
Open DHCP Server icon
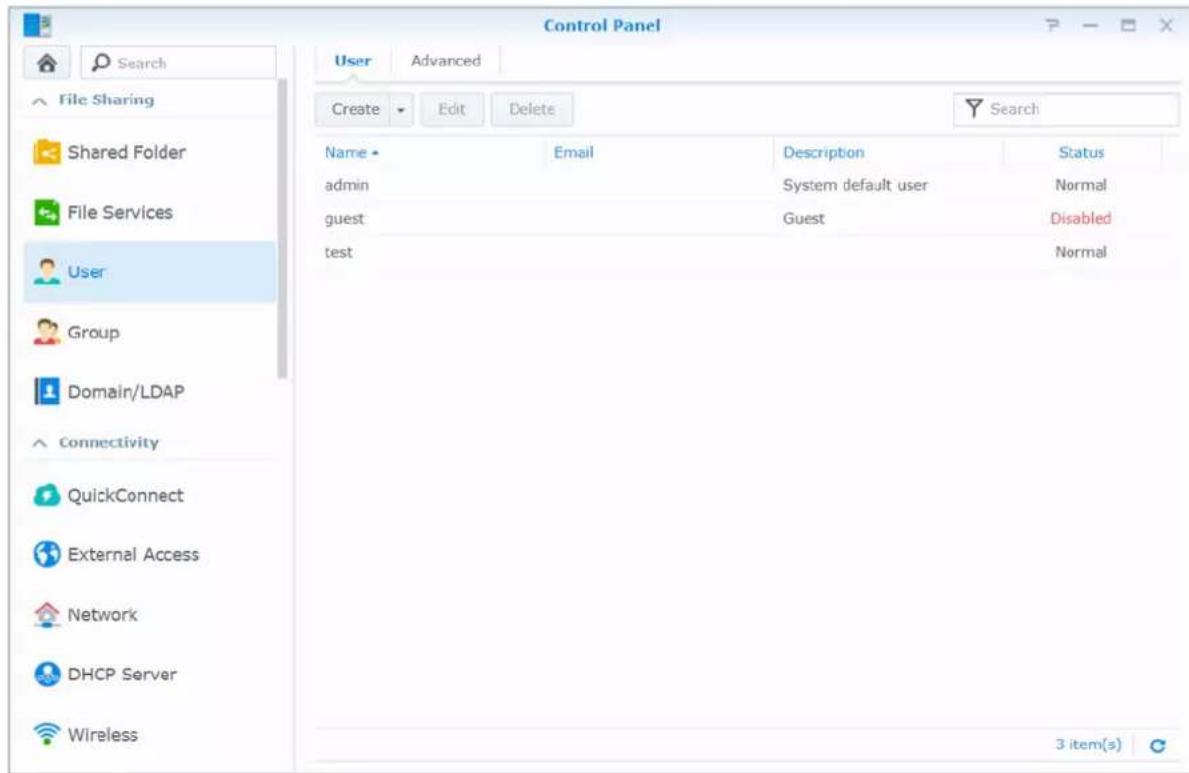[x=46, y=674]
